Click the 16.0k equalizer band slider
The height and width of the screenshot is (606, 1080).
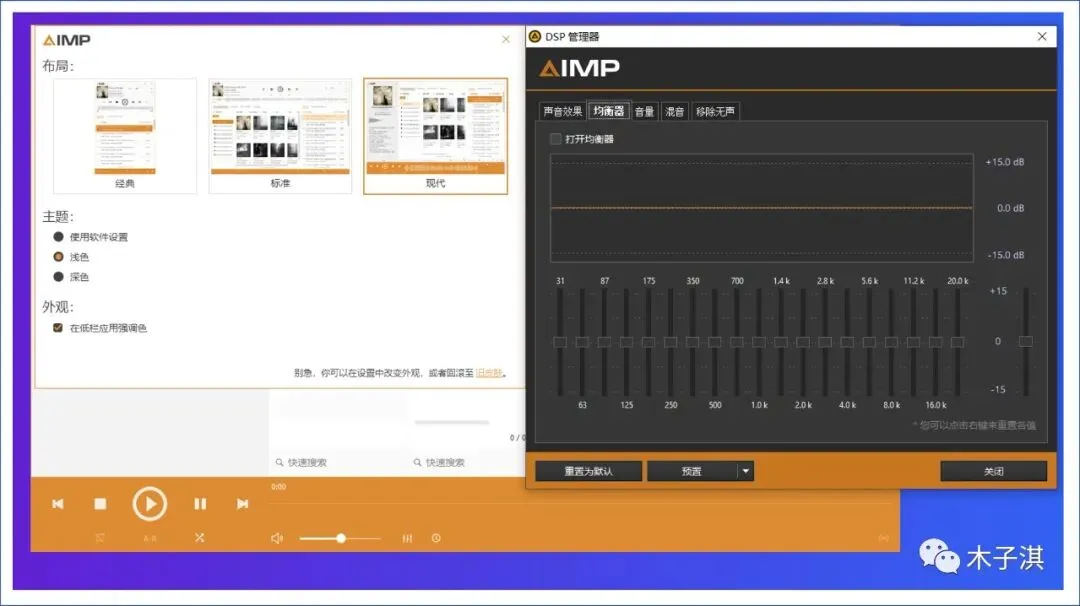pos(935,342)
